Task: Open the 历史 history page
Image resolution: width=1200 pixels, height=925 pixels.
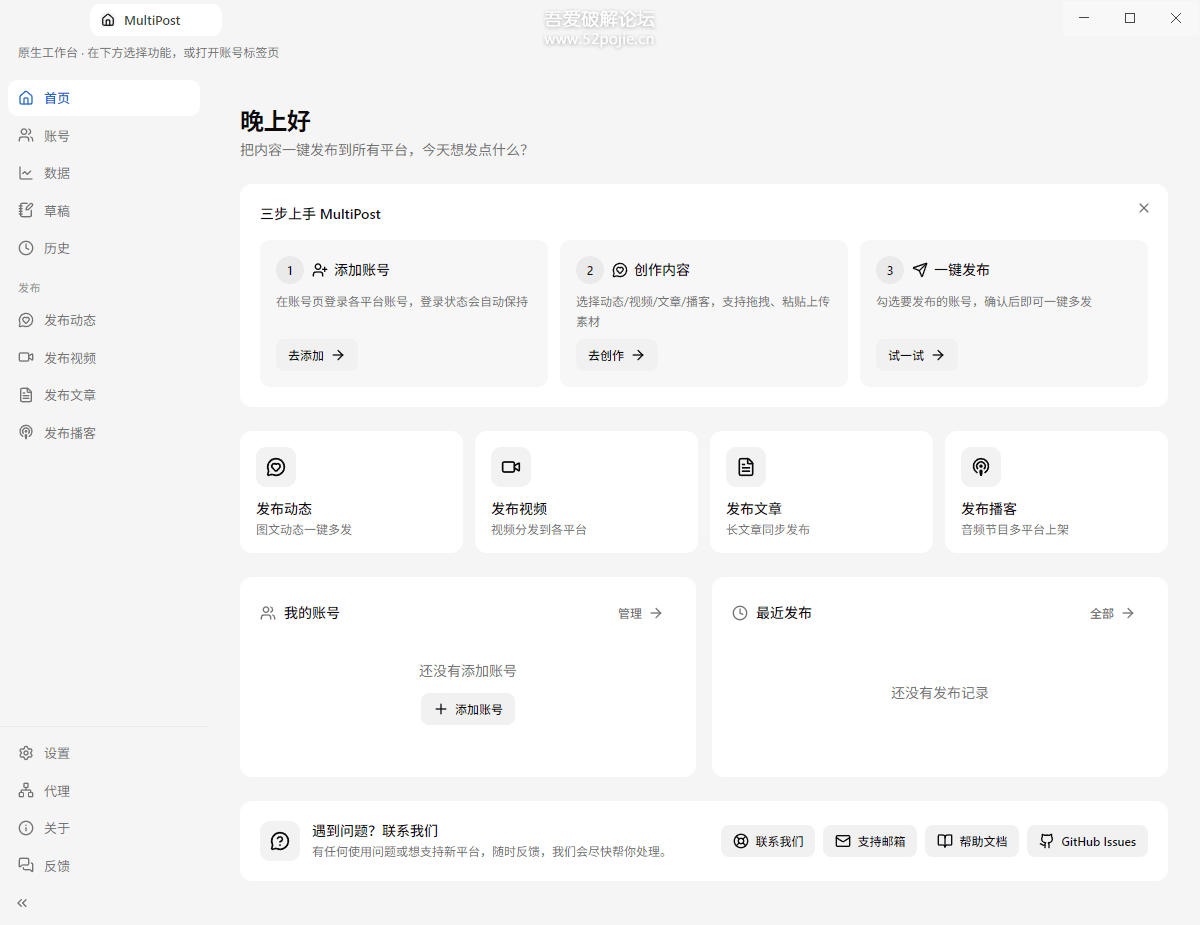Action: (x=104, y=248)
